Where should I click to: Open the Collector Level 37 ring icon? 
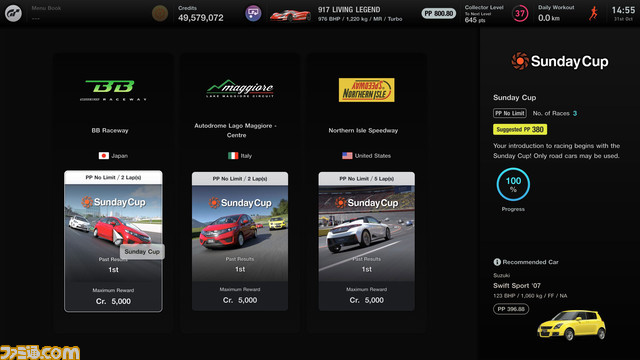(520, 13)
